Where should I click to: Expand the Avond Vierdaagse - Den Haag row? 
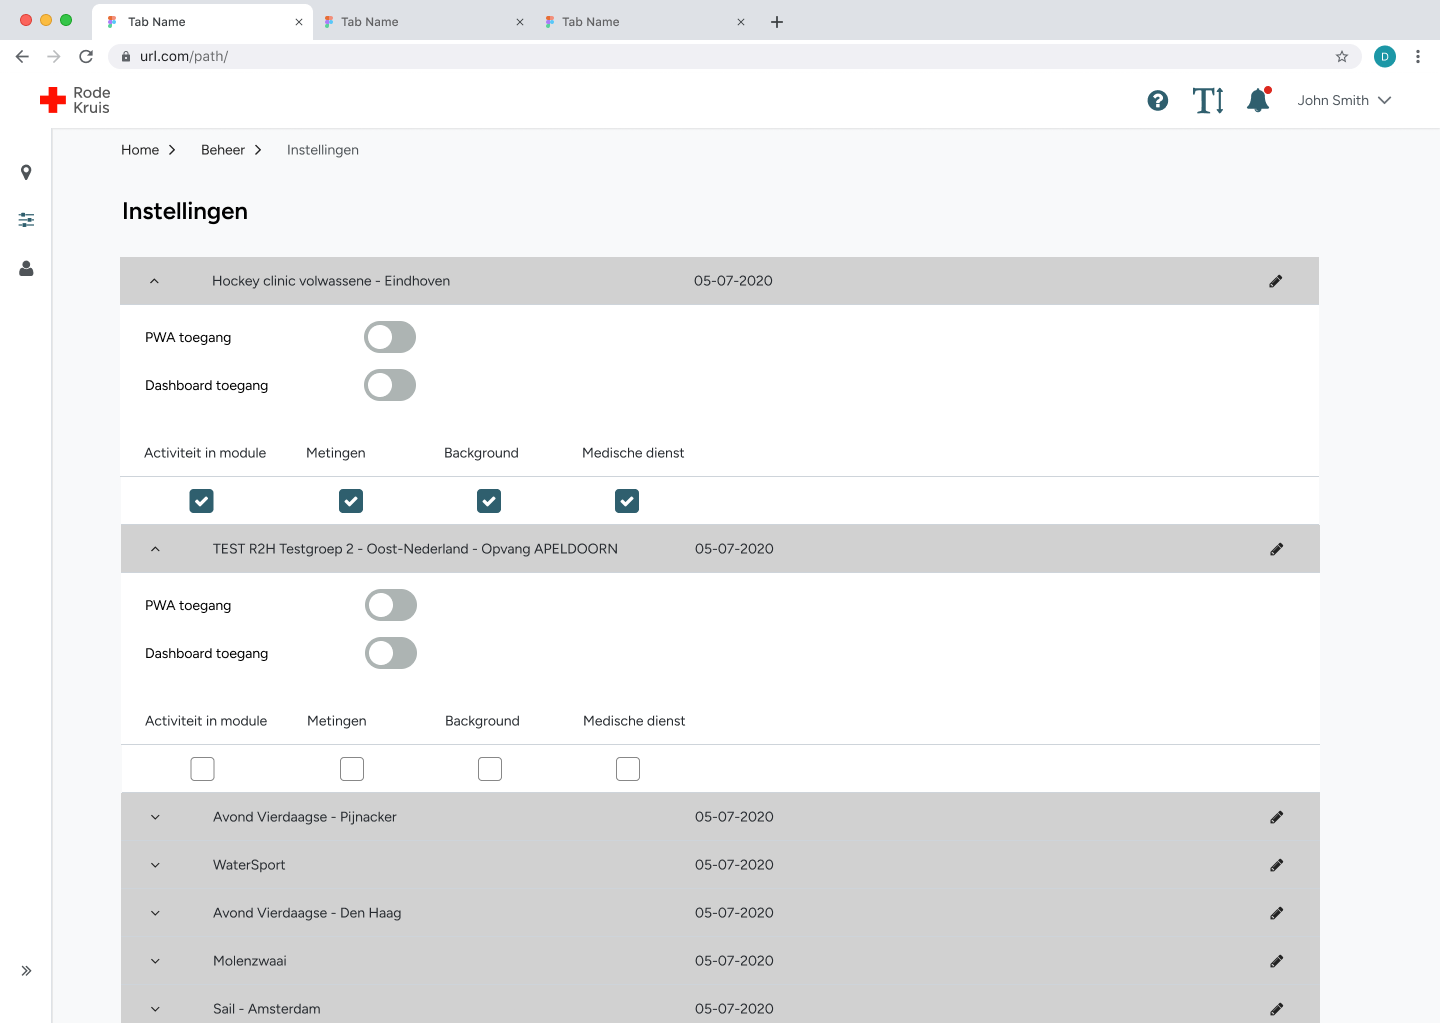click(x=155, y=913)
